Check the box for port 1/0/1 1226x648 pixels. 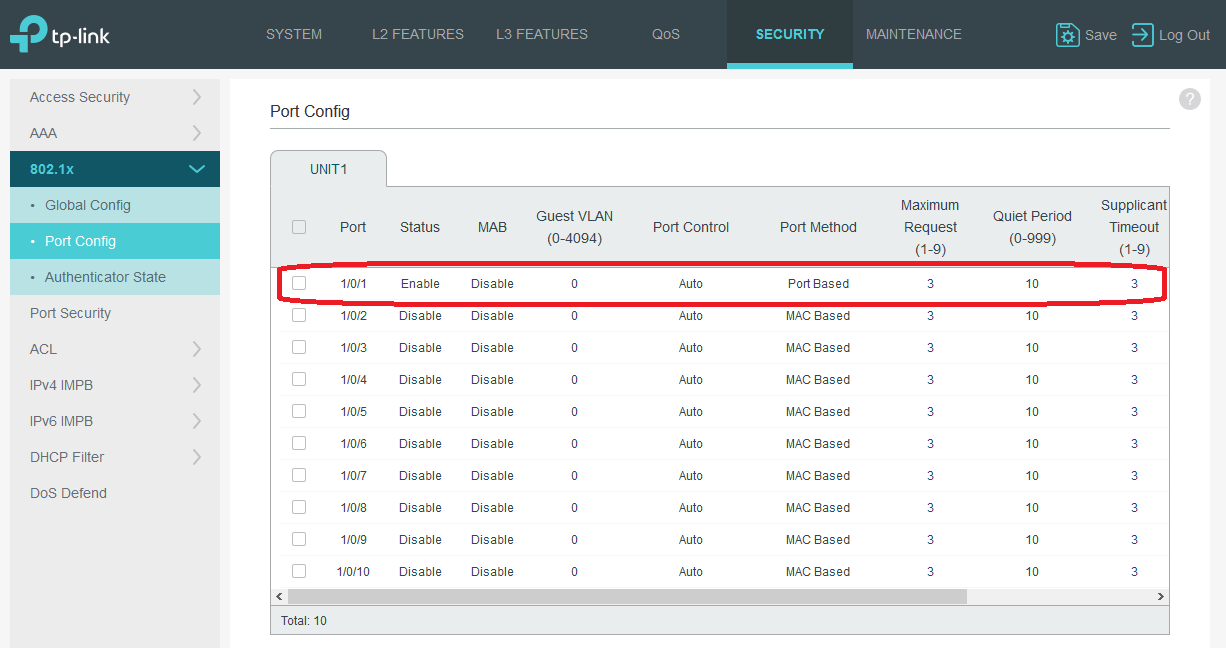(299, 283)
